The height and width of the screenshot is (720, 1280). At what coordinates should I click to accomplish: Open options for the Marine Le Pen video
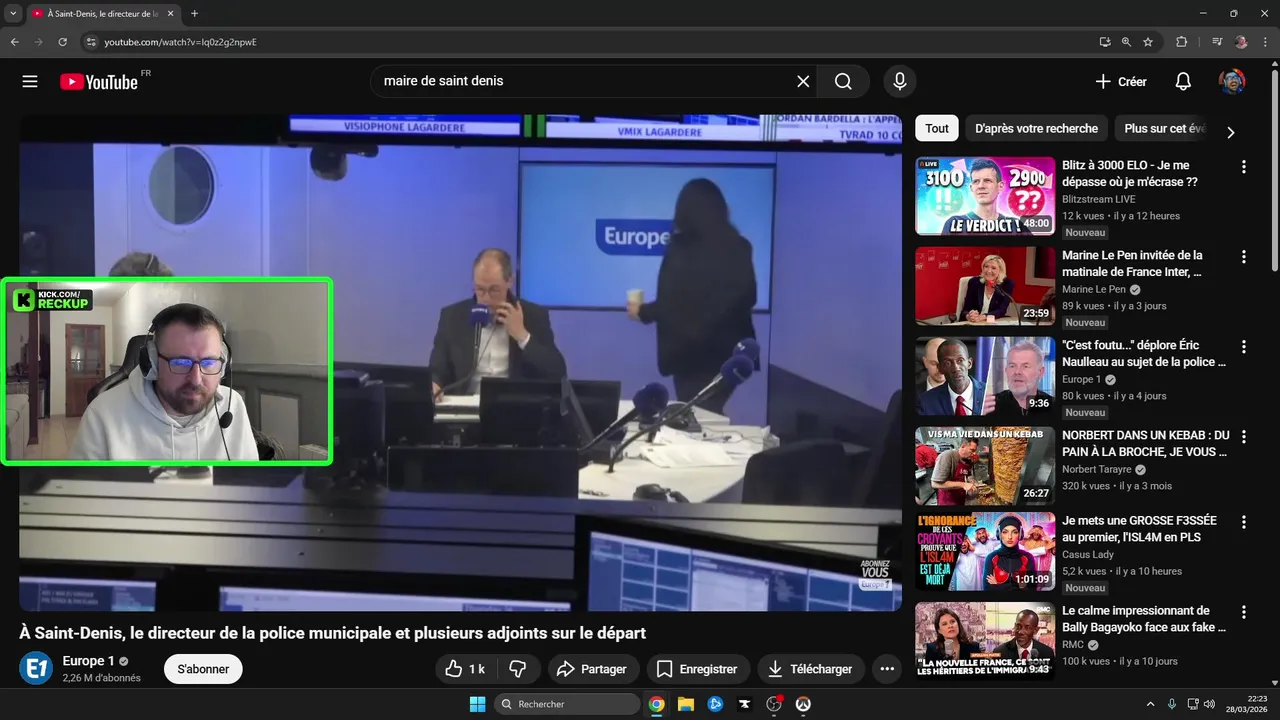[x=1244, y=257]
